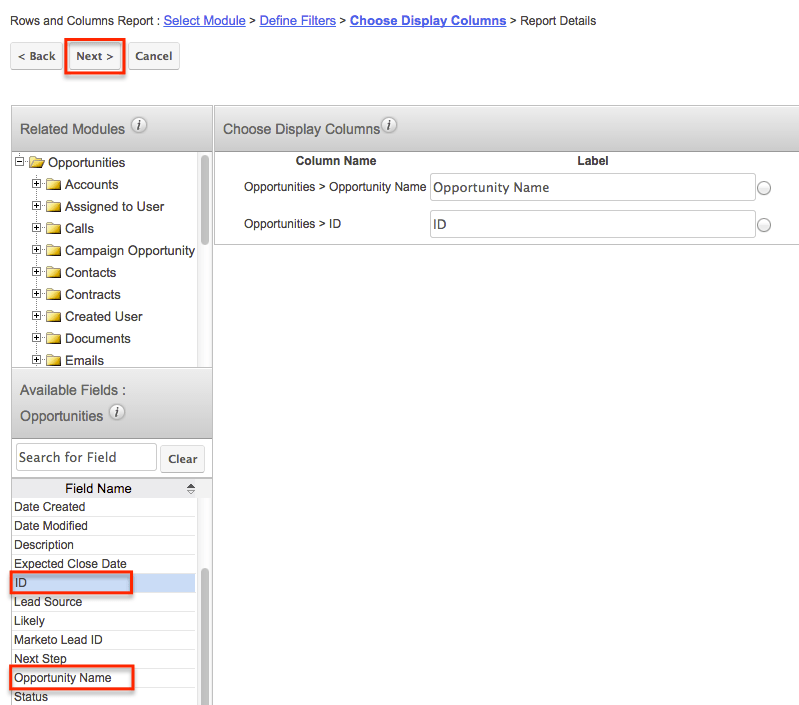Choose Description field
Viewport: 799px width, 705px height.
(x=103, y=545)
